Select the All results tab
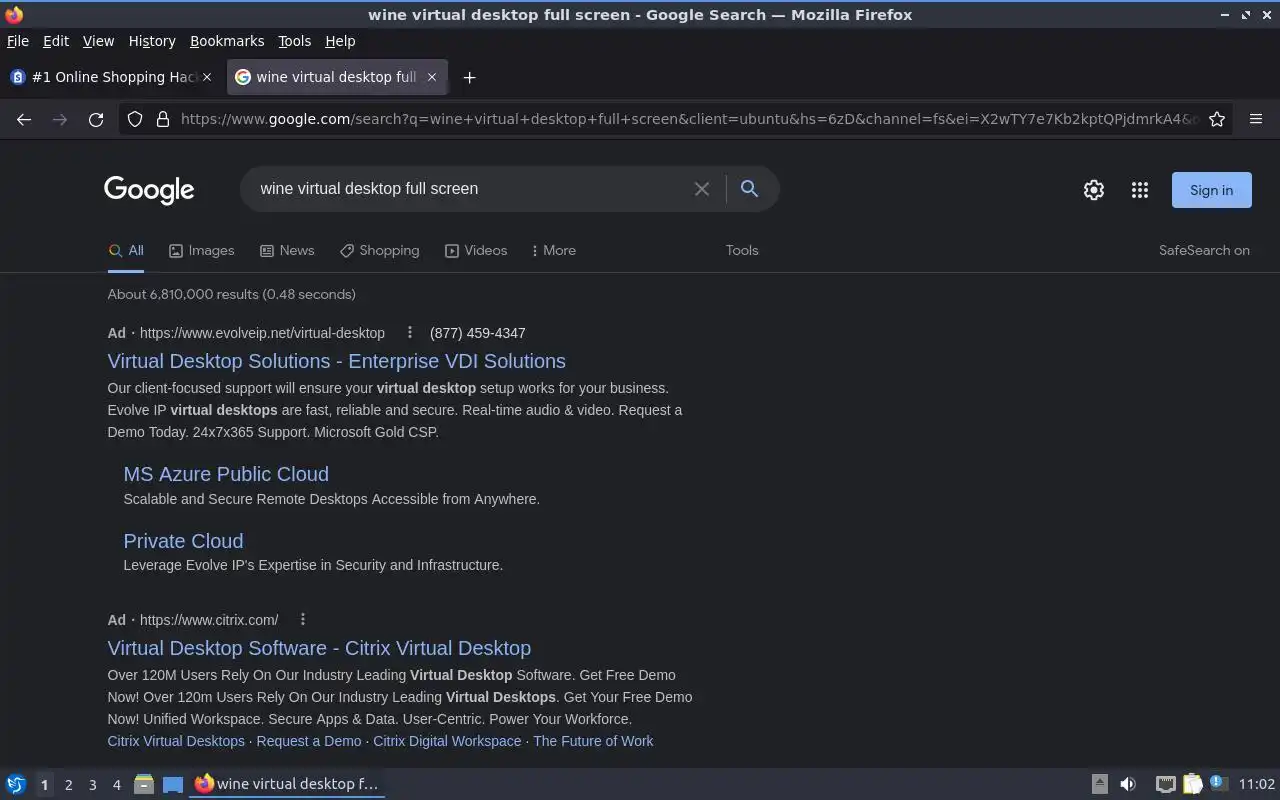Screen dimensions: 1280x800 (126, 250)
